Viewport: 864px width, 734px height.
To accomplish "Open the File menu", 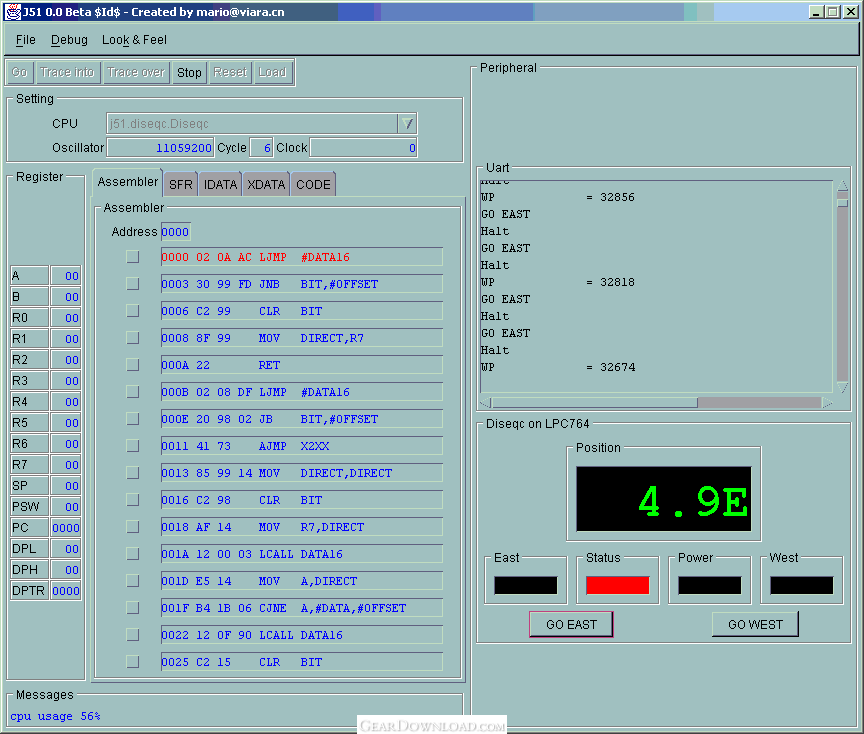I will click(25, 40).
